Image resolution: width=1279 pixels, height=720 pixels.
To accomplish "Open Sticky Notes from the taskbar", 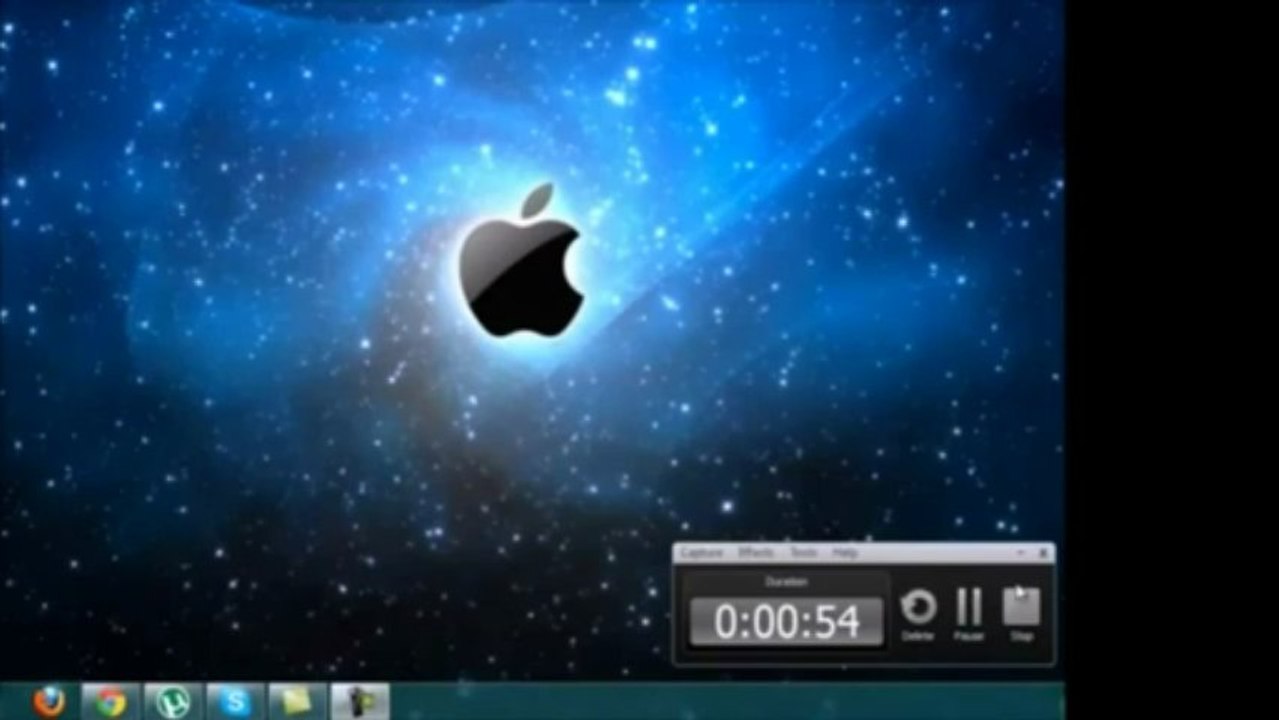I will pyautogui.click(x=298, y=702).
